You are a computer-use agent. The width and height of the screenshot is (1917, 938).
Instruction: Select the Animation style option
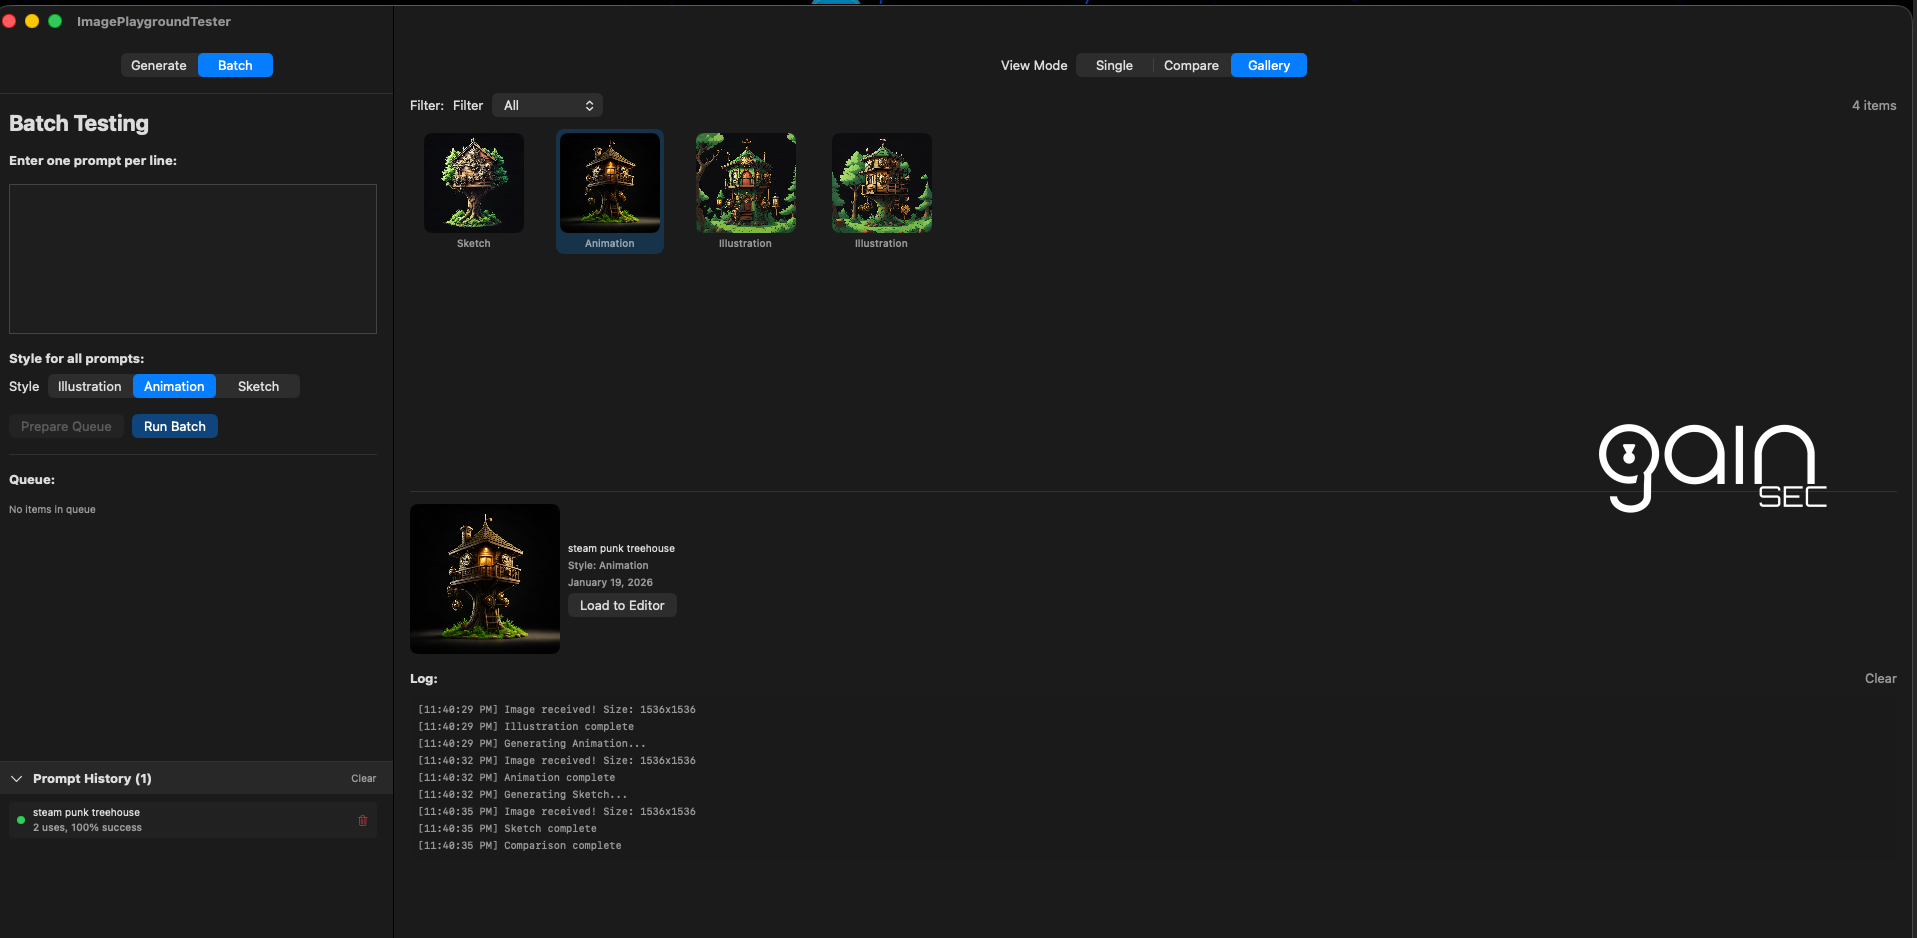174,386
